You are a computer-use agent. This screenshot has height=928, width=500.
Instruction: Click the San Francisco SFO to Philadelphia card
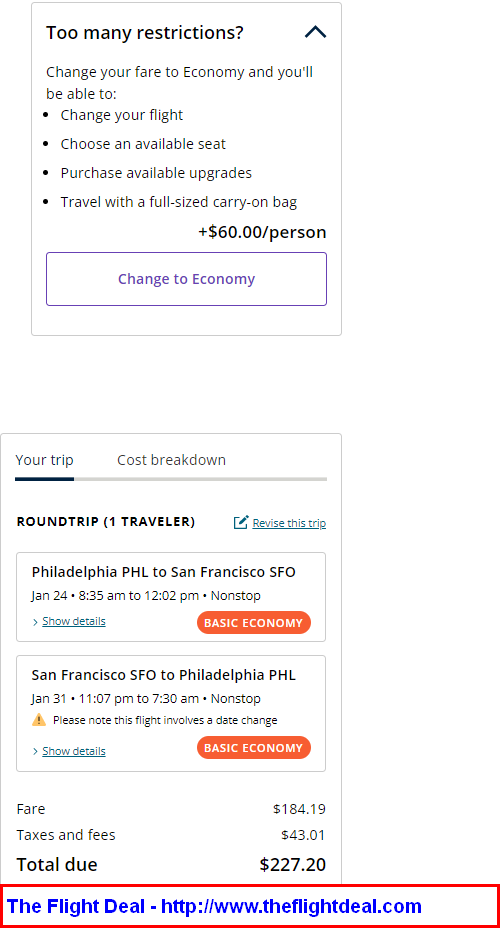[x=171, y=713]
